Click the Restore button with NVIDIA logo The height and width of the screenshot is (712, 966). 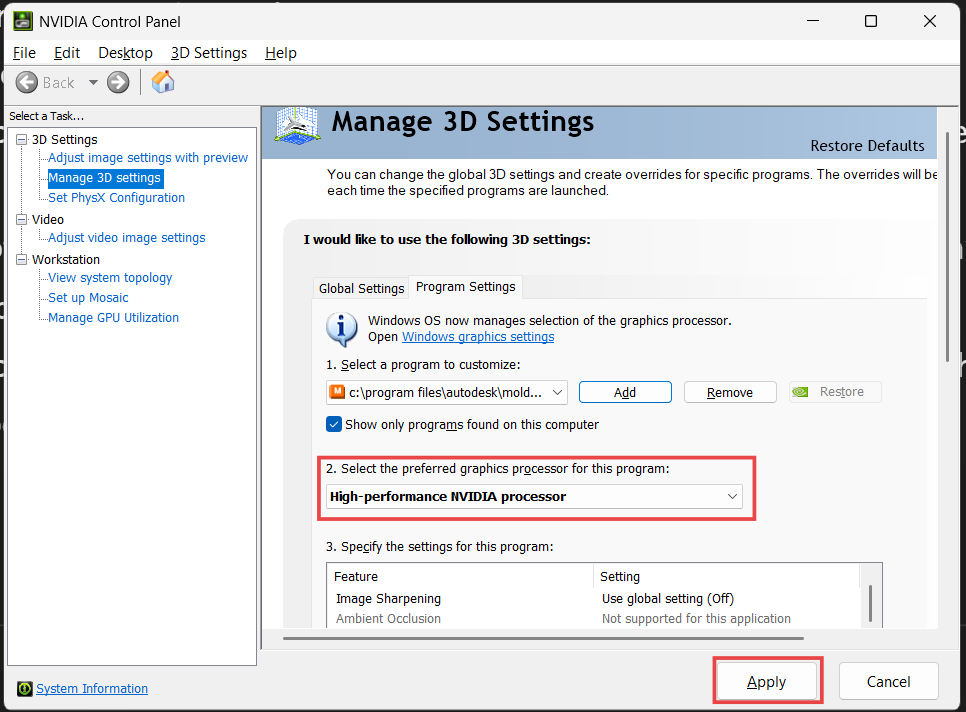(835, 392)
